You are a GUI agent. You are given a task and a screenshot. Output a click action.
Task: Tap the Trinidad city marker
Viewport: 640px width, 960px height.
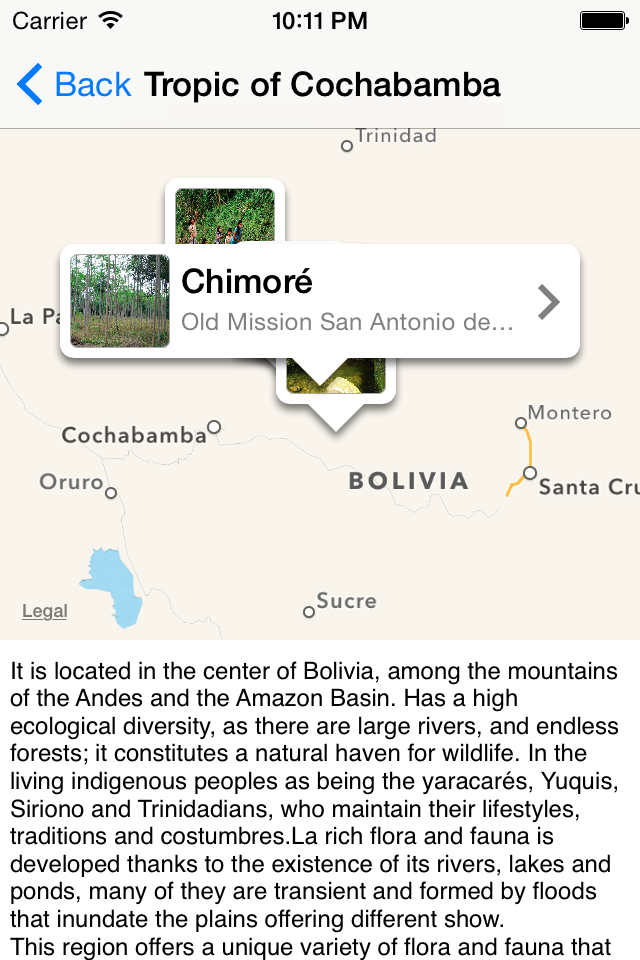[347, 146]
